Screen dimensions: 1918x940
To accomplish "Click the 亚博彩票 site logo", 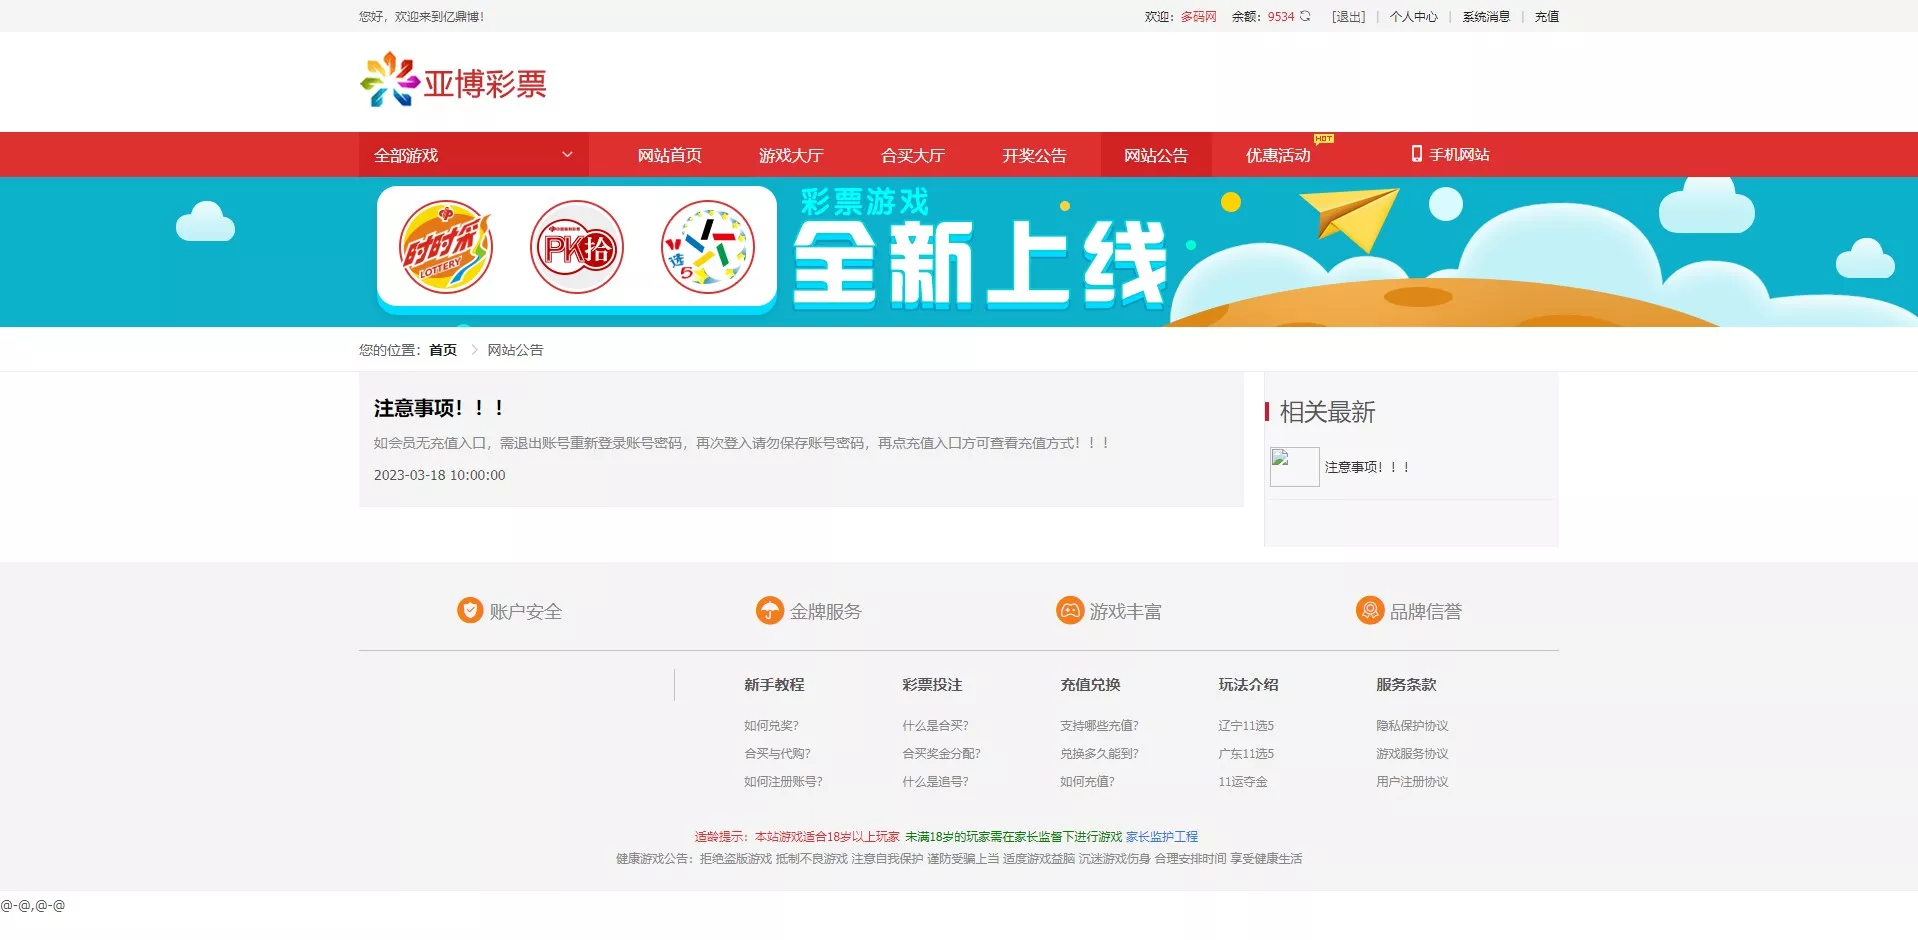I will 452,81.
